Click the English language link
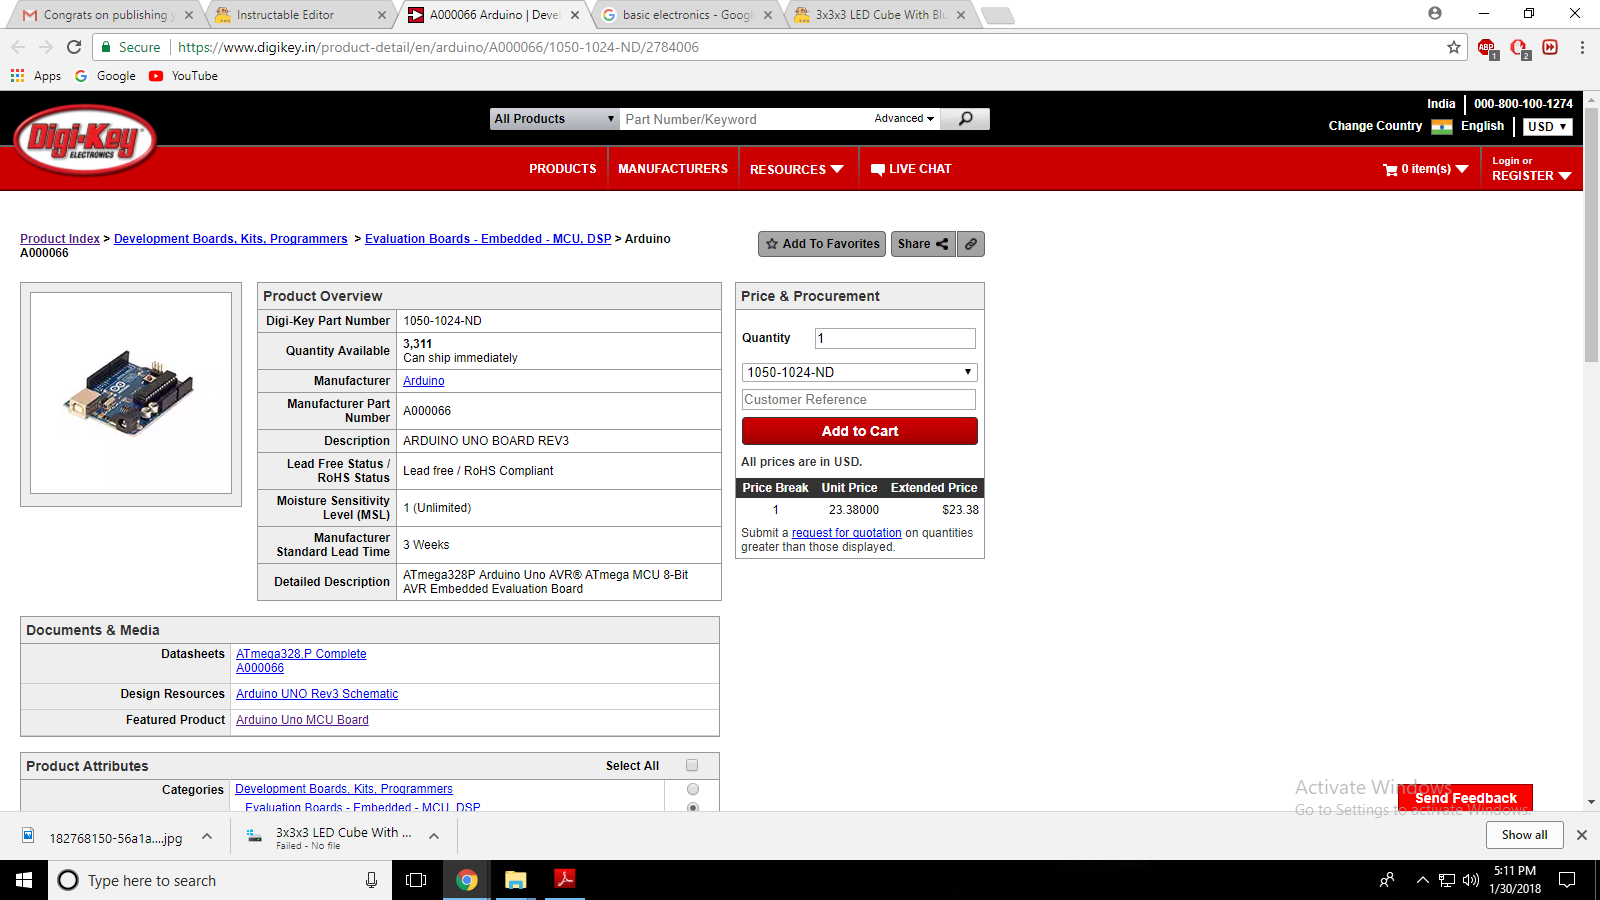Screen dimensions: 1600x900 pyautogui.click(x=1482, y=126)
